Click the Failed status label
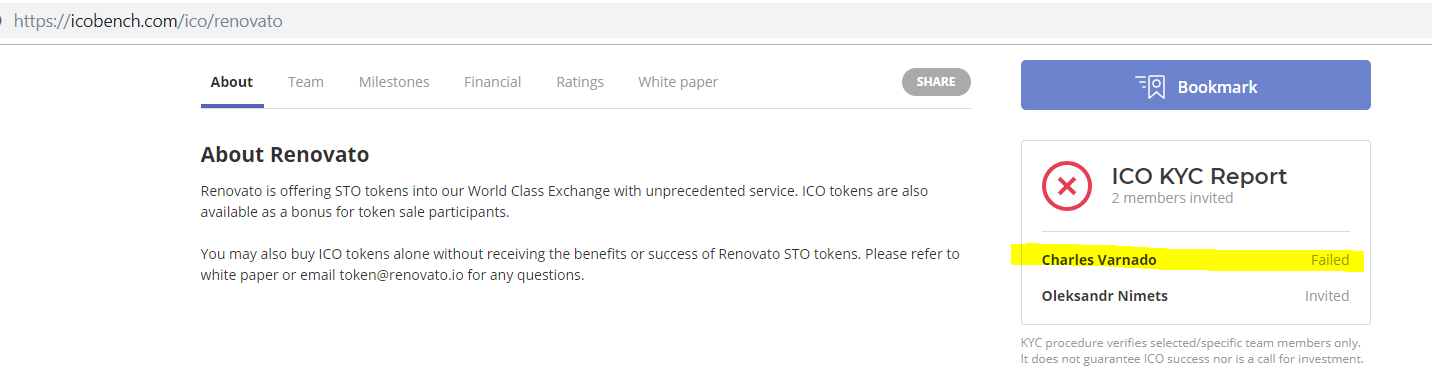1432x384 pixels. 1330,260
